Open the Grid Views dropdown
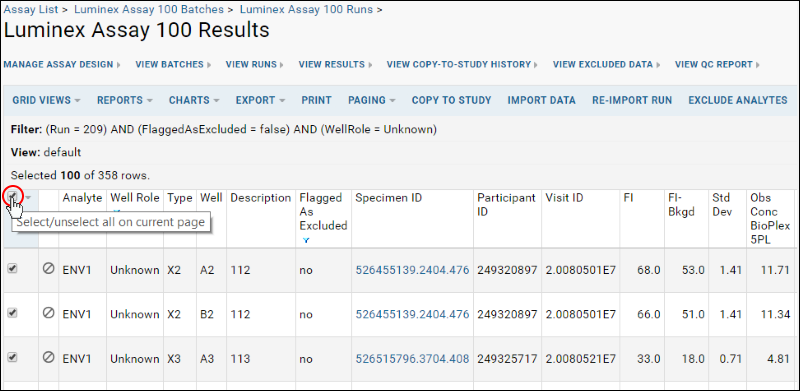Image resolution: width=800 pixels, height=391 pixels. [x=46, y=100]
